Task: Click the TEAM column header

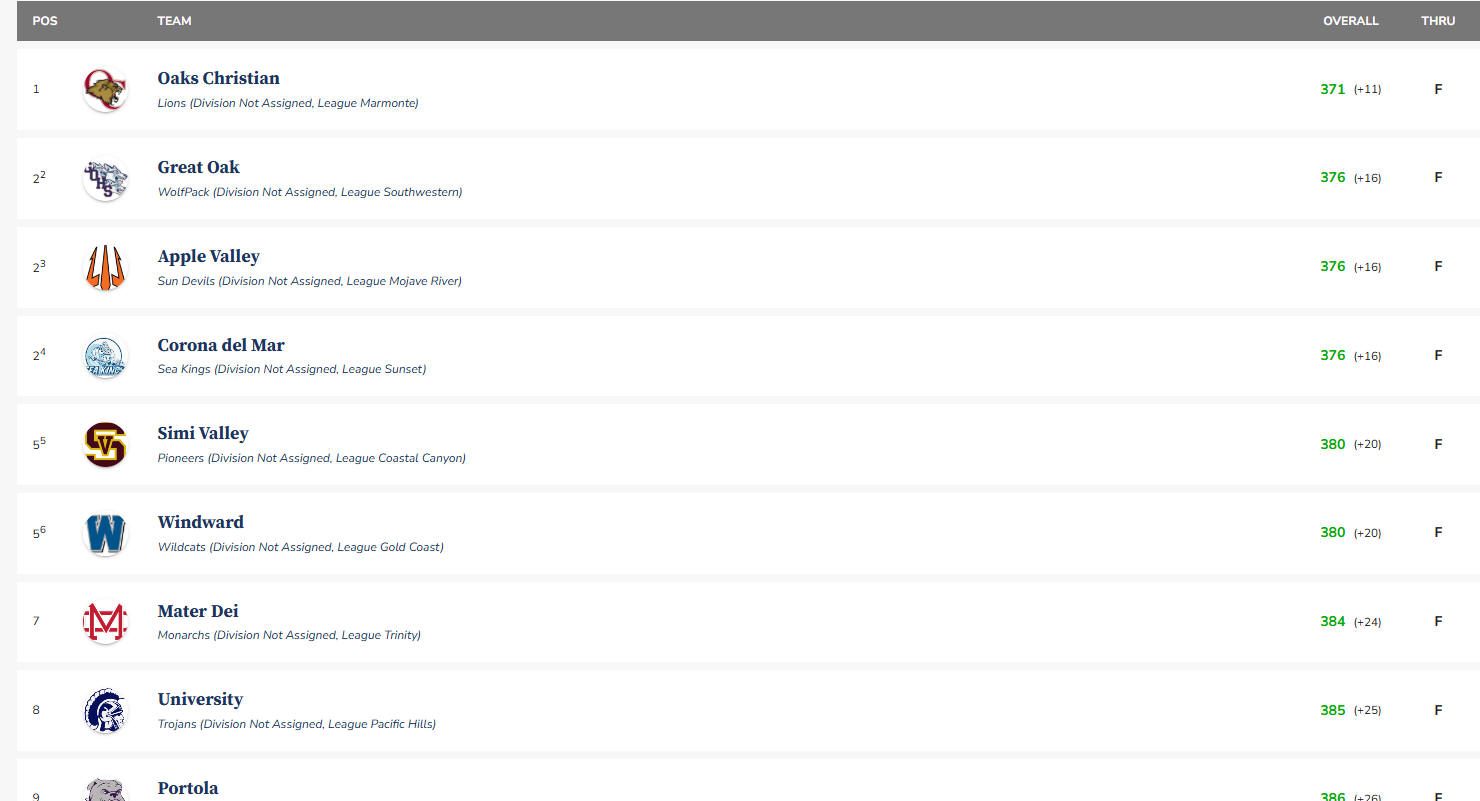Action: (174, 21)
